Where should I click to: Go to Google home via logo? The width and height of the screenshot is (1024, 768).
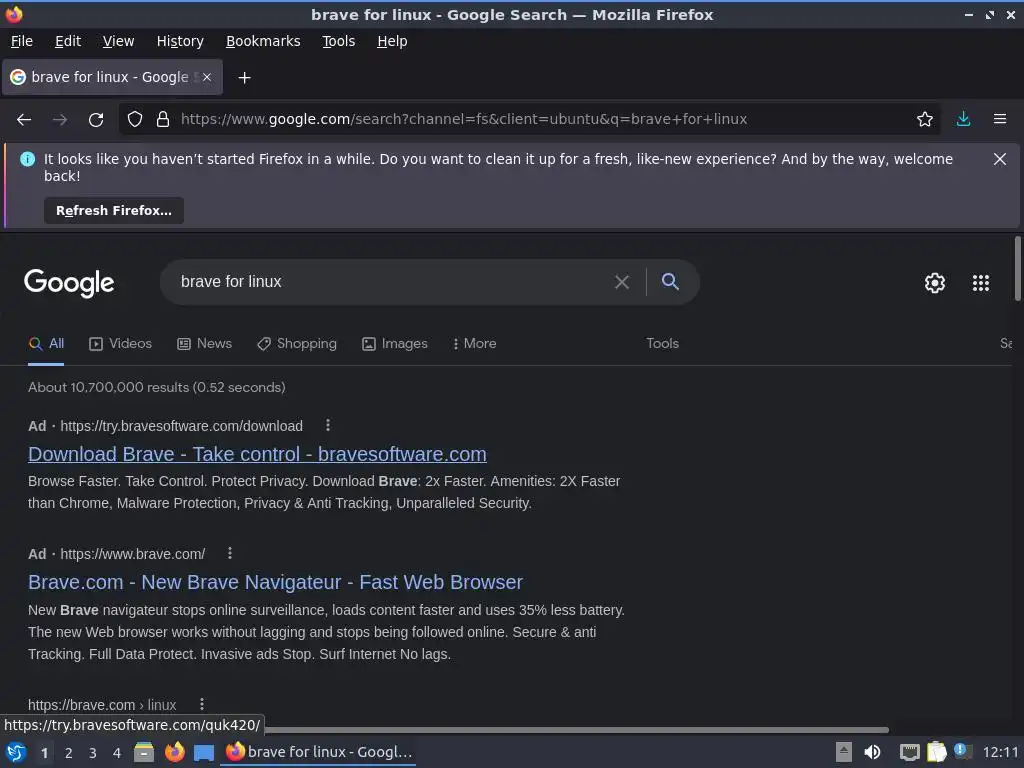click(69, 283)
